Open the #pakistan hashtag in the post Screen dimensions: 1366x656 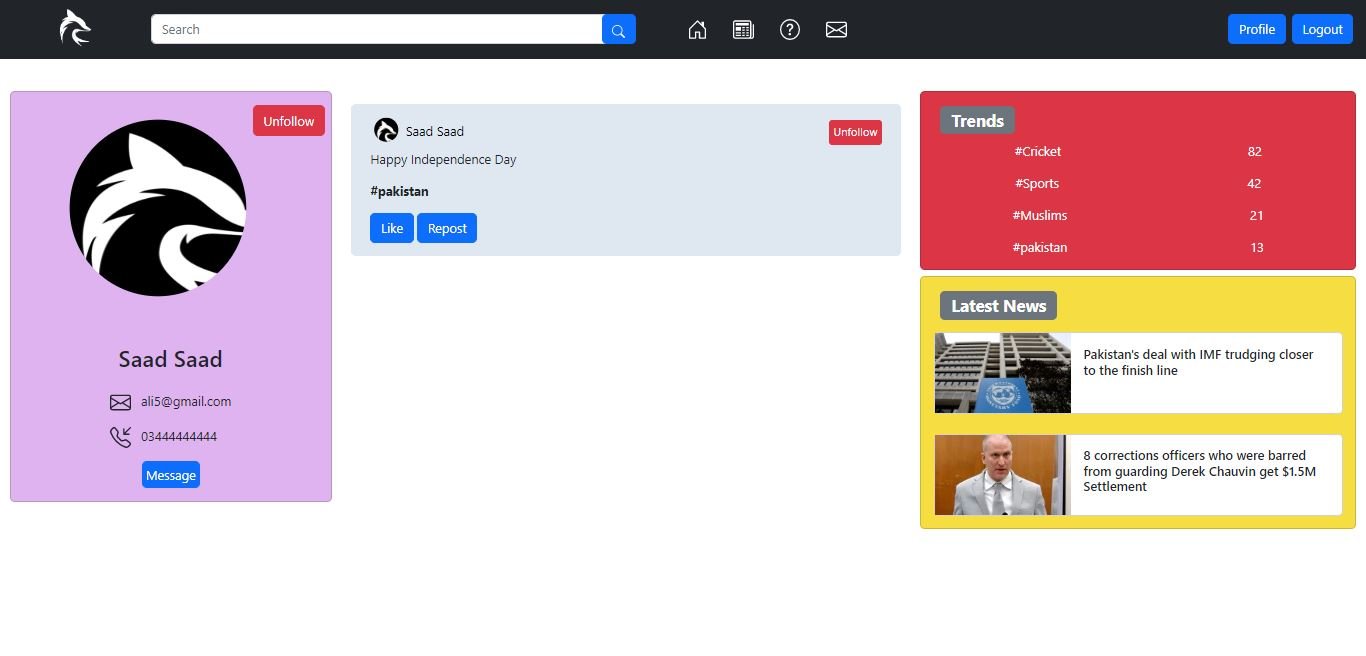pos(399,191)
